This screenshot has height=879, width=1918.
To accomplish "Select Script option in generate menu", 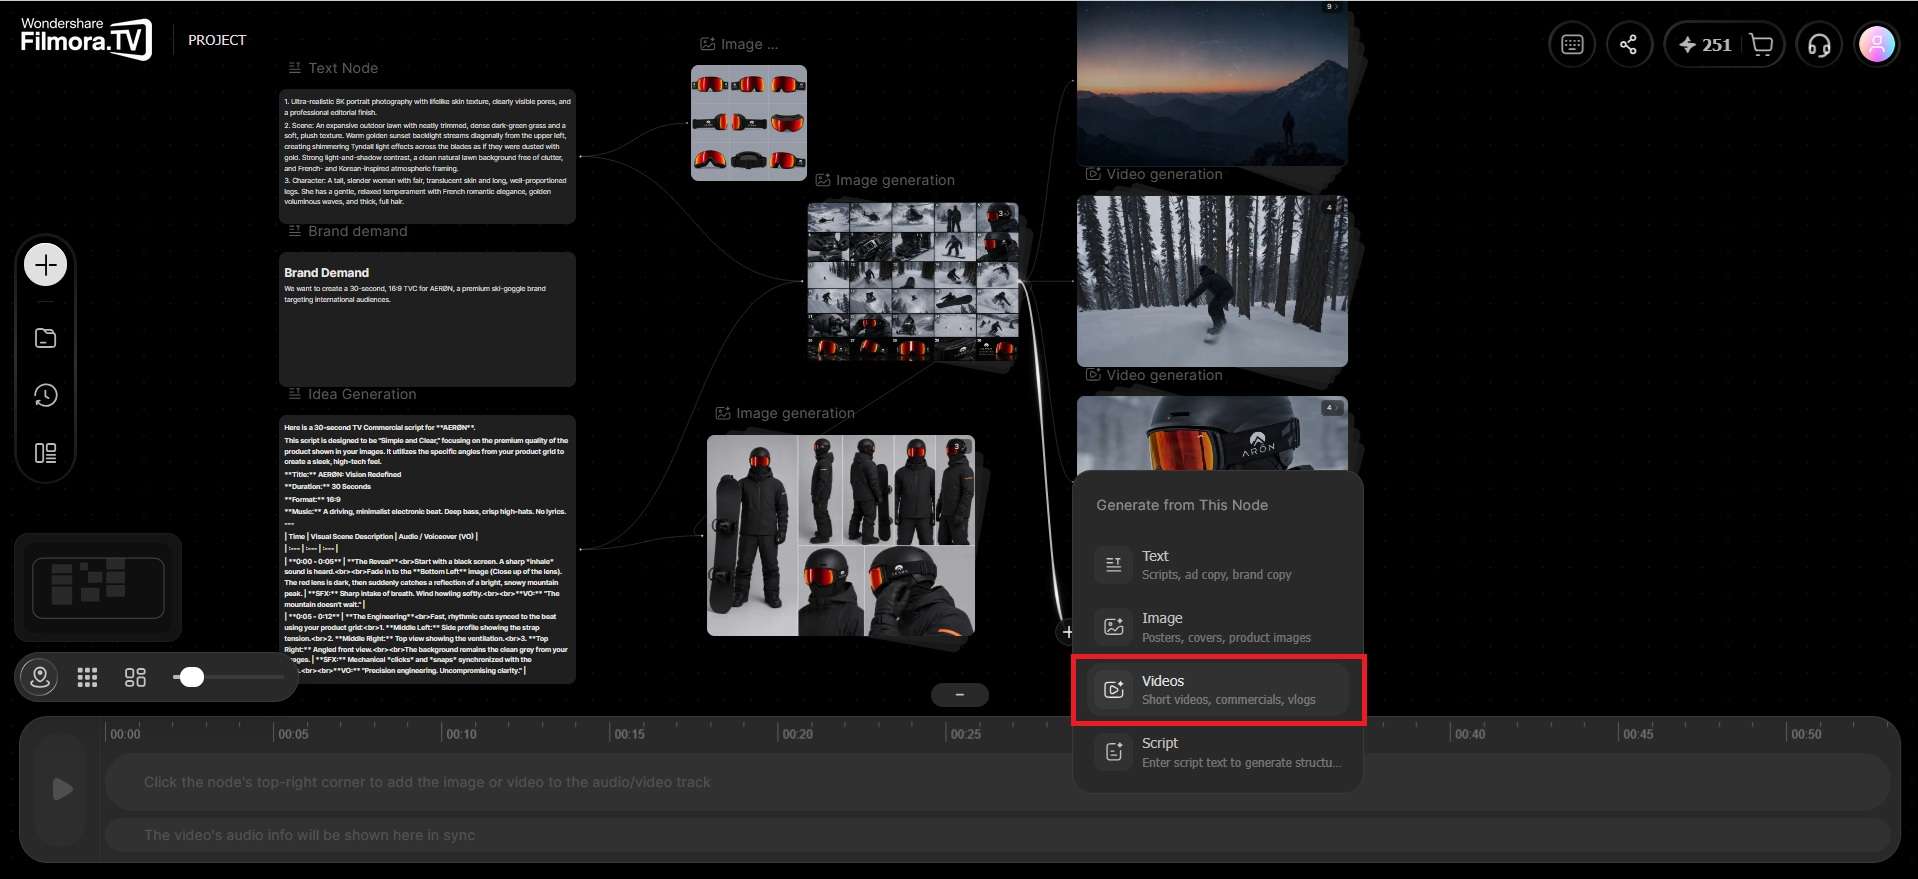I will click(1218, 752).
